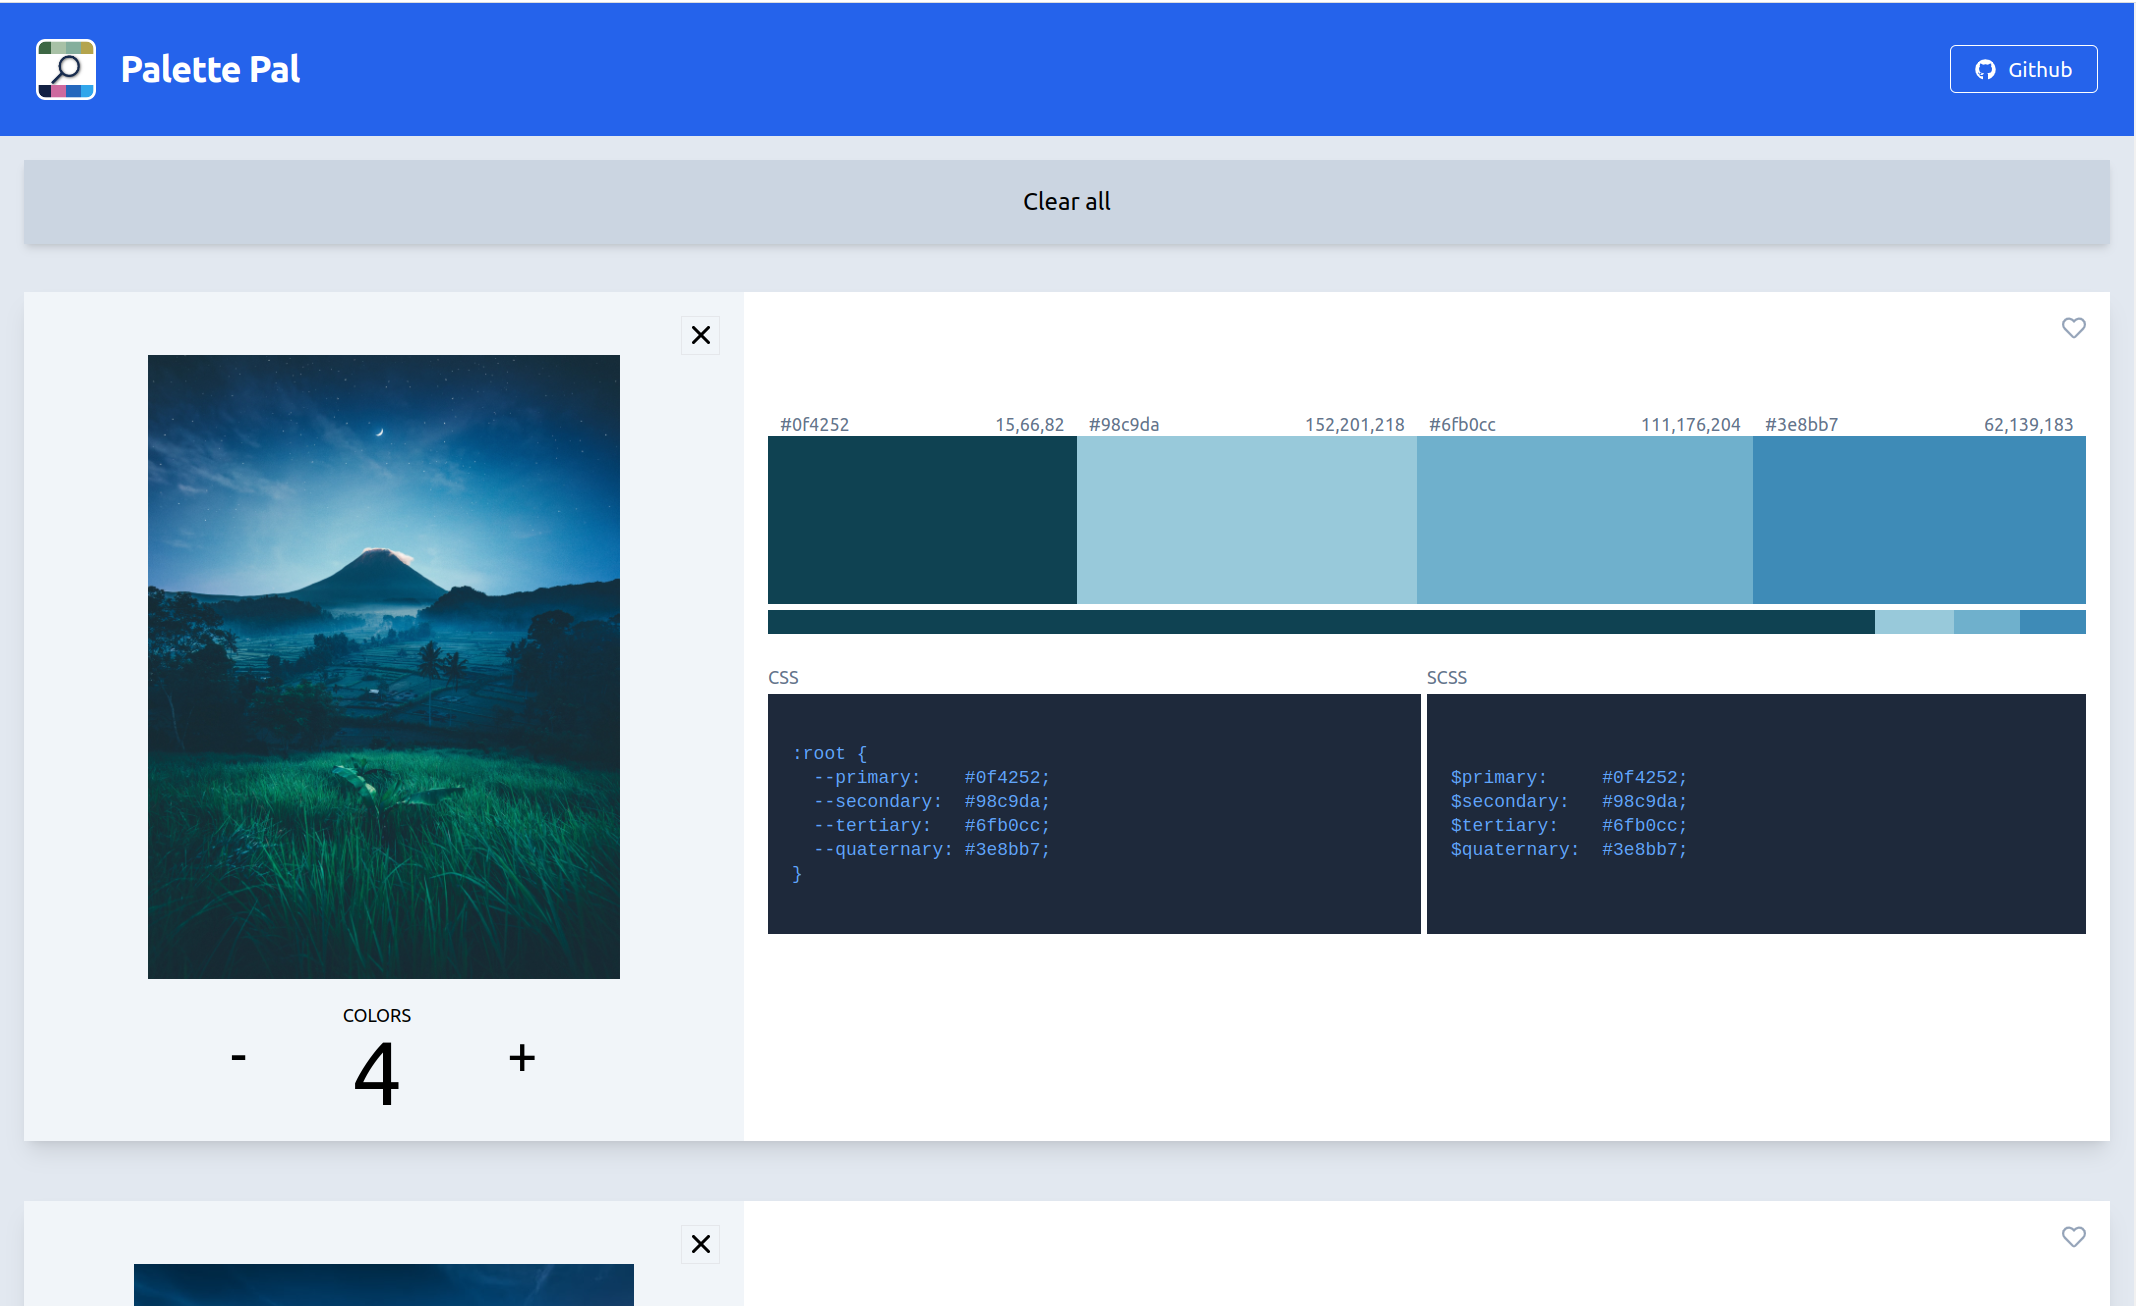Click the mountain landscape thumbnail
Viewport: 2136px width, 1306px height.
[384, 665]
